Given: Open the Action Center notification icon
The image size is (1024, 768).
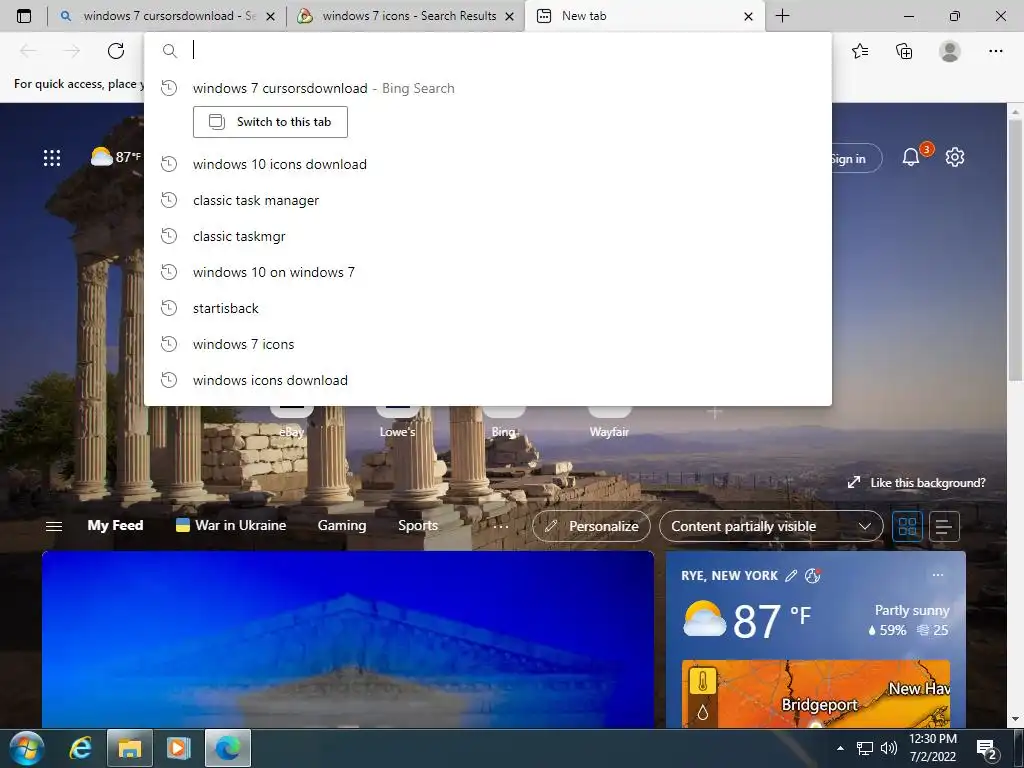Looking at the screenshot, I should (985, 749).
